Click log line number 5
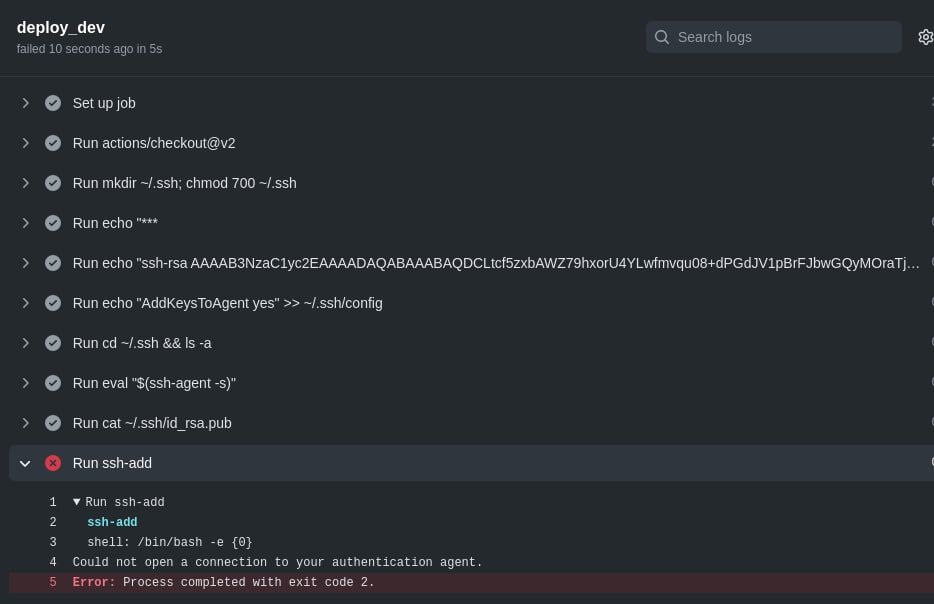 (x=53, y=582)
